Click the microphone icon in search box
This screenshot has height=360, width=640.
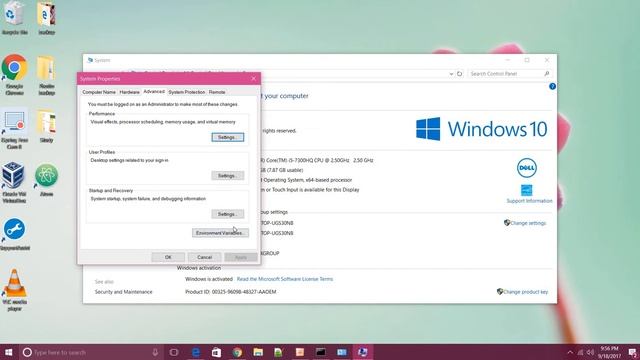tap(155, 352)
